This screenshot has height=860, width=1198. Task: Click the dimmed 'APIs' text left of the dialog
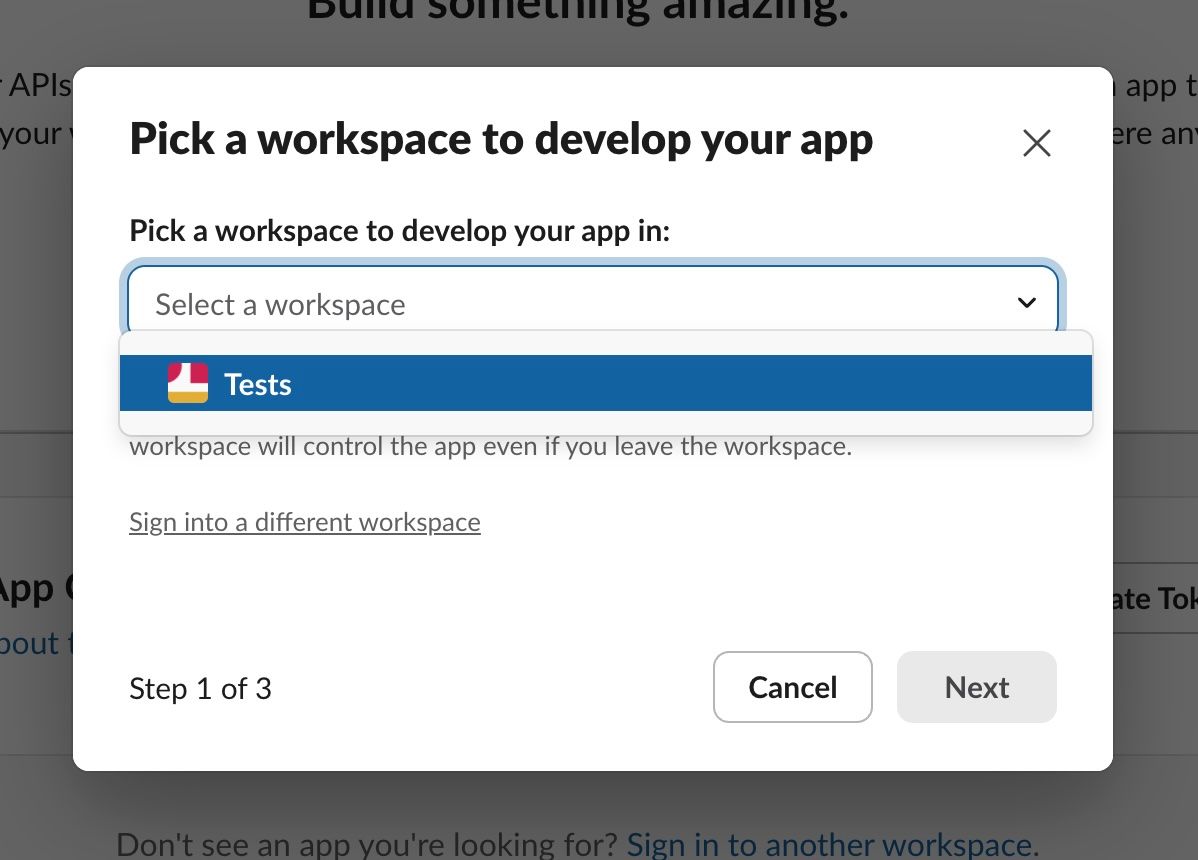pos(38,86)
